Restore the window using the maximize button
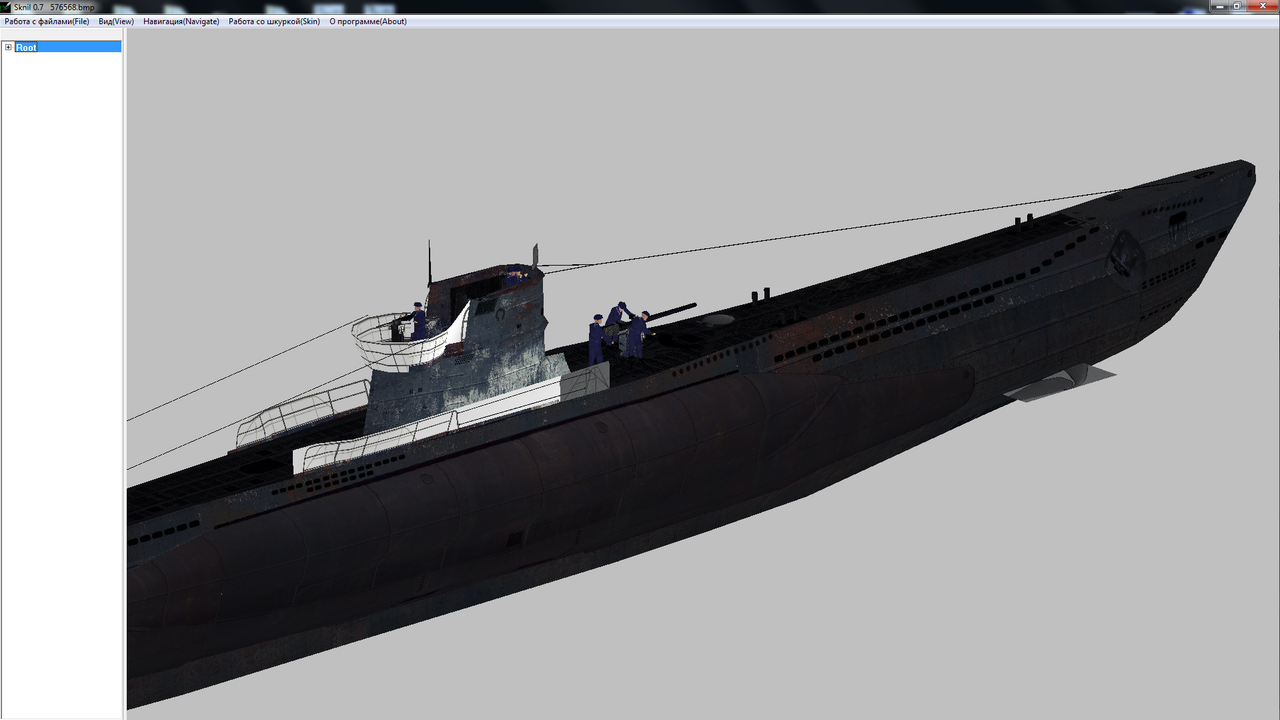Screen dimensions: 1280x720 tap(1238, 5)
